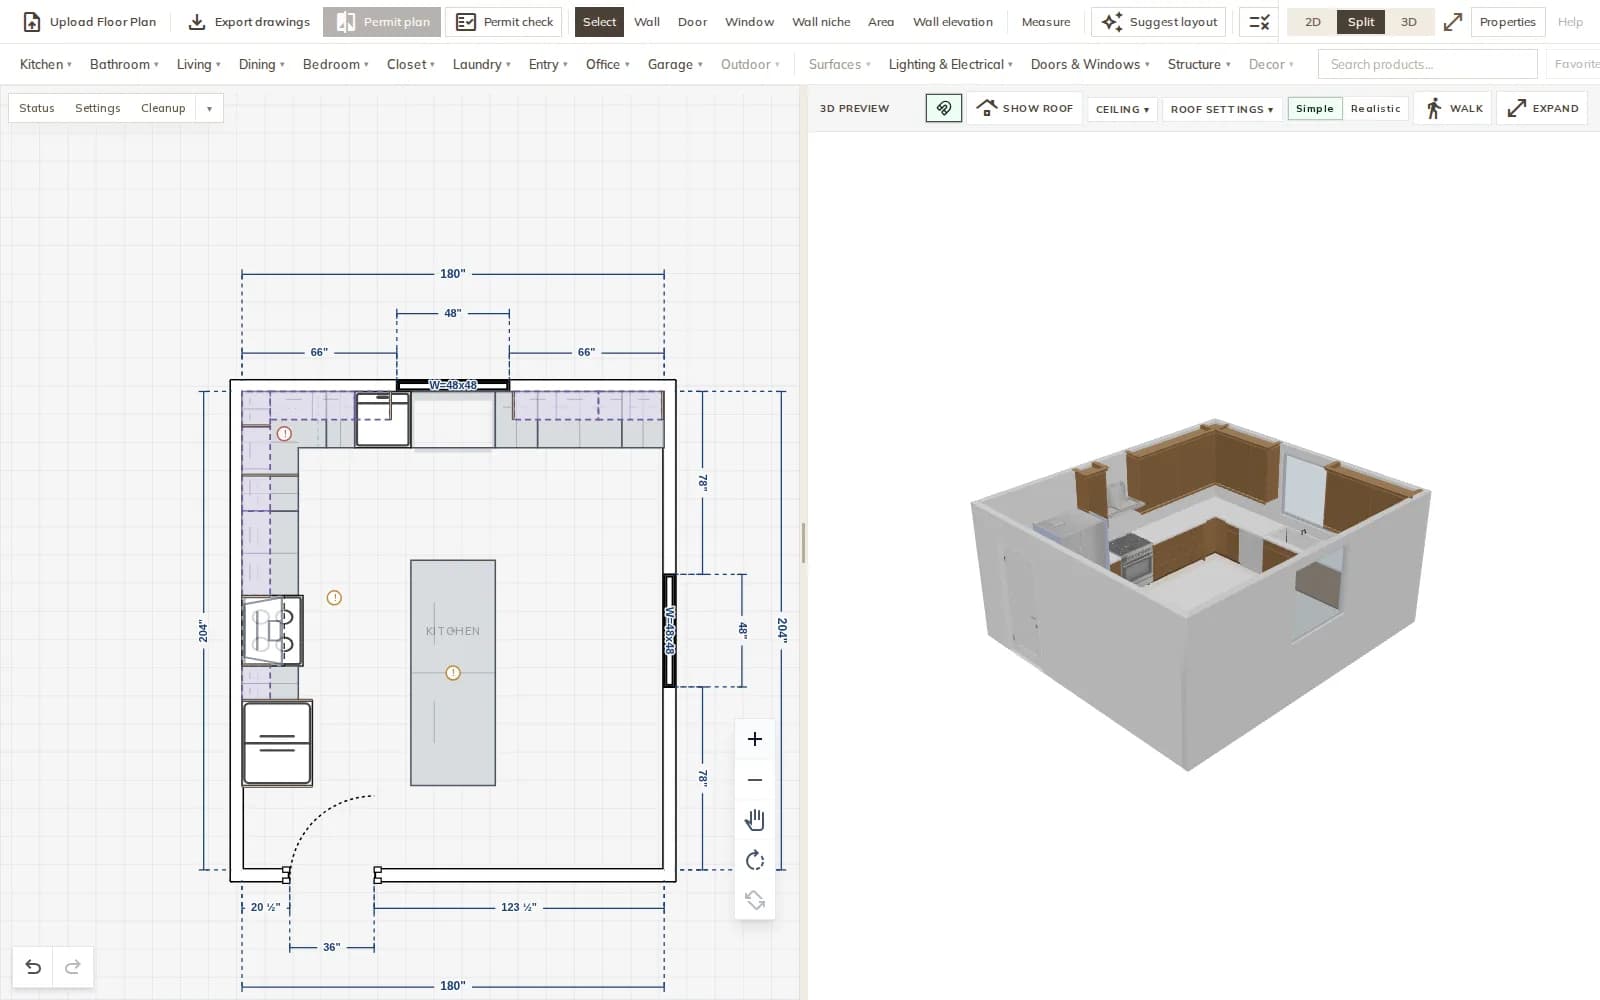Choose the Door tool

[x=692, y=22]
